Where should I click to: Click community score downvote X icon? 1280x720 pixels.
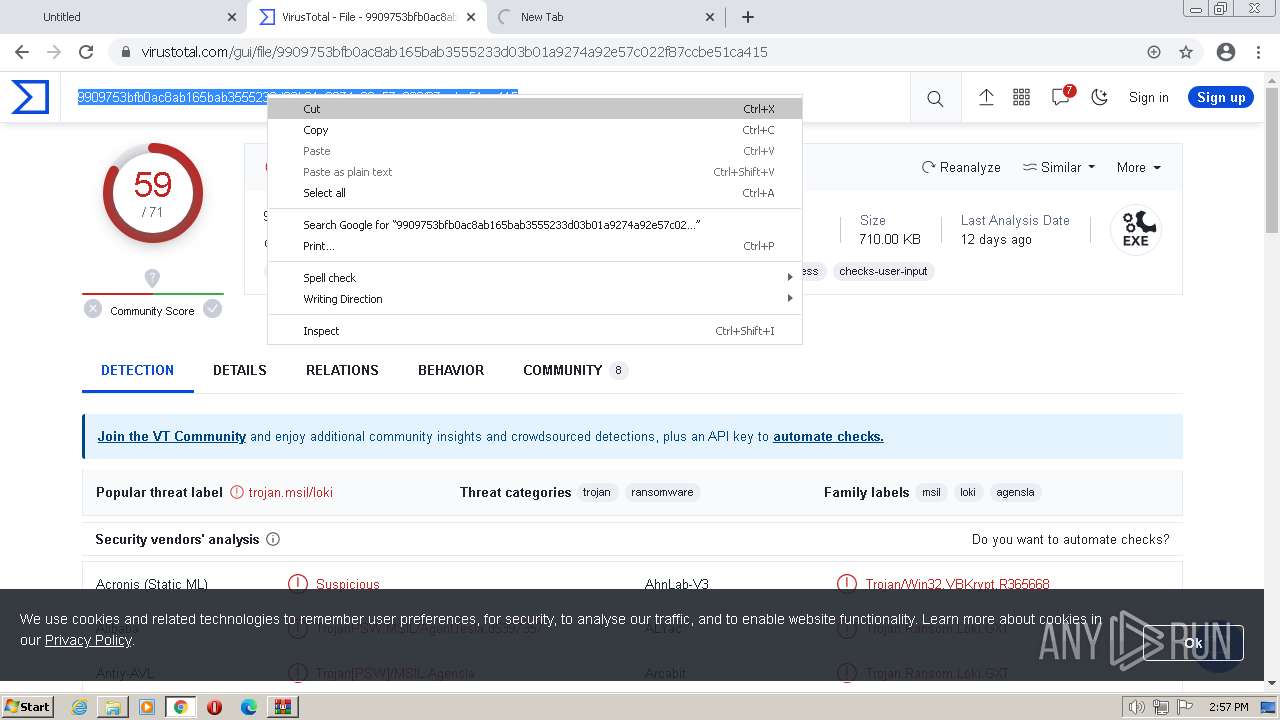point(93,309)
